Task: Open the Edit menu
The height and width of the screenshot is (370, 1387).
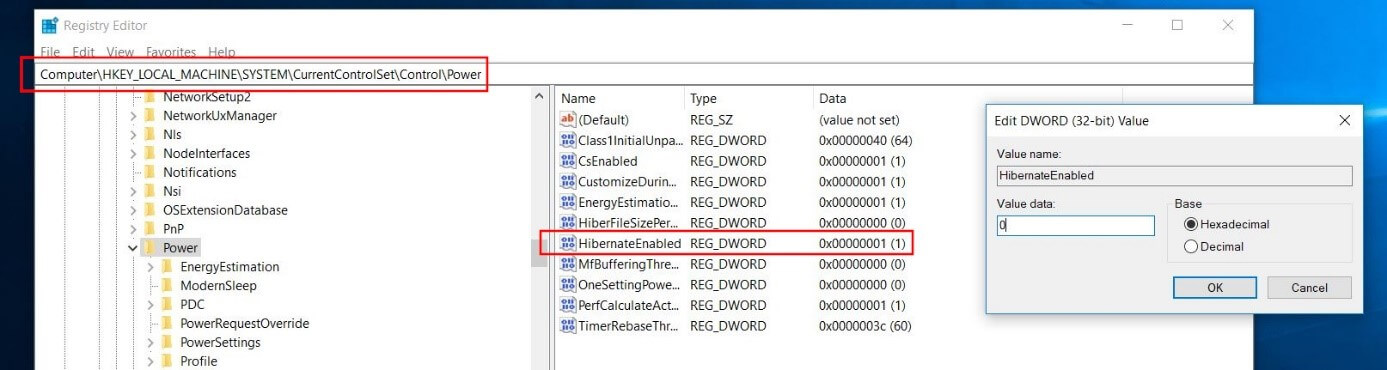Action: pos(84,52)
